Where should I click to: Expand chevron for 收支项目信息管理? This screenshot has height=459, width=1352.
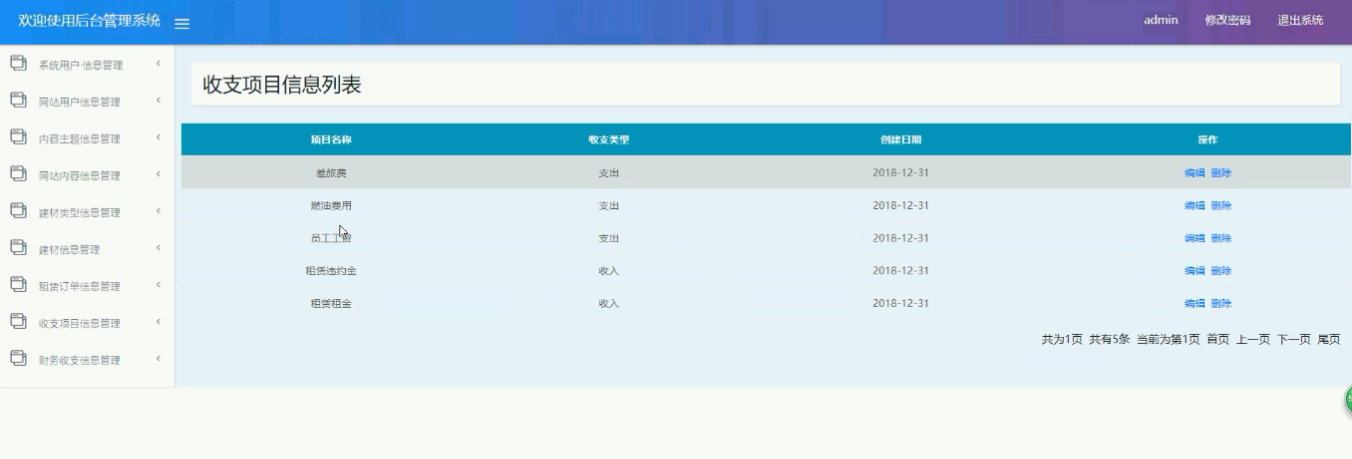tap(158, 322)
